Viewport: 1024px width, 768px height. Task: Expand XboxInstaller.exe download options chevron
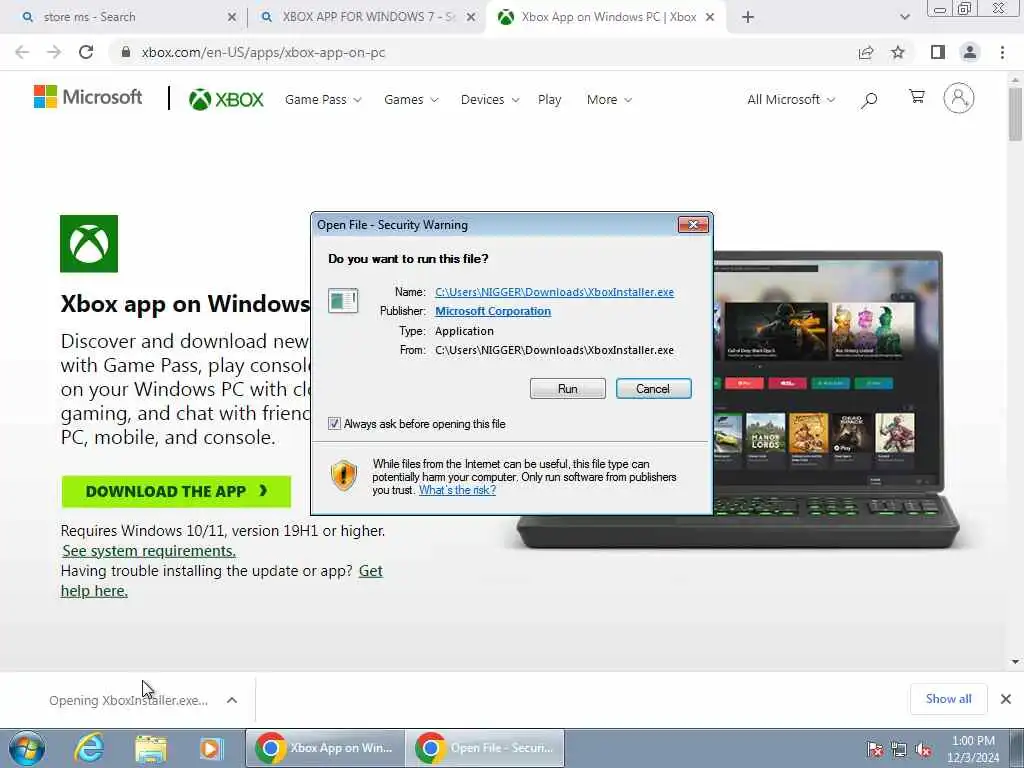[232, 700]
